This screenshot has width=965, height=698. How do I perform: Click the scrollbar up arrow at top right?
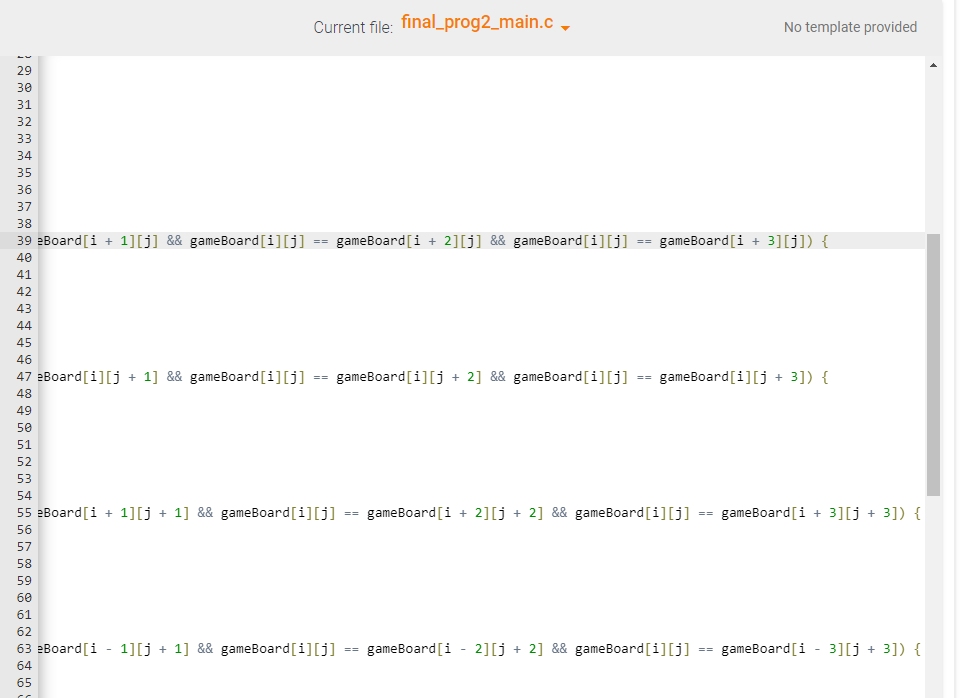(x=933, y=64)
